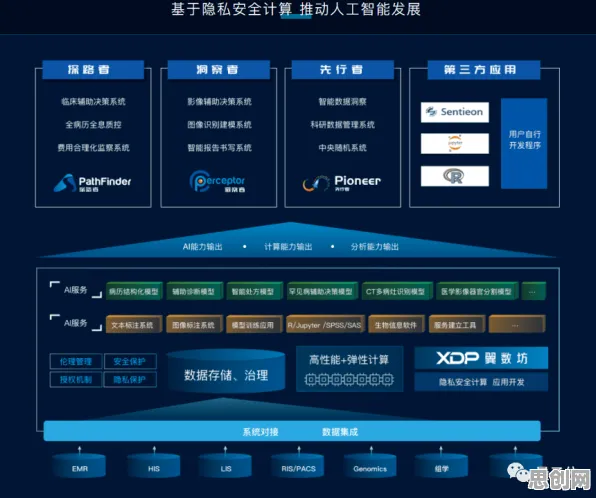This screenshot has height=498, width=596.
Task: Click the 用户自行开发程序 block
Action: [524, 143]
